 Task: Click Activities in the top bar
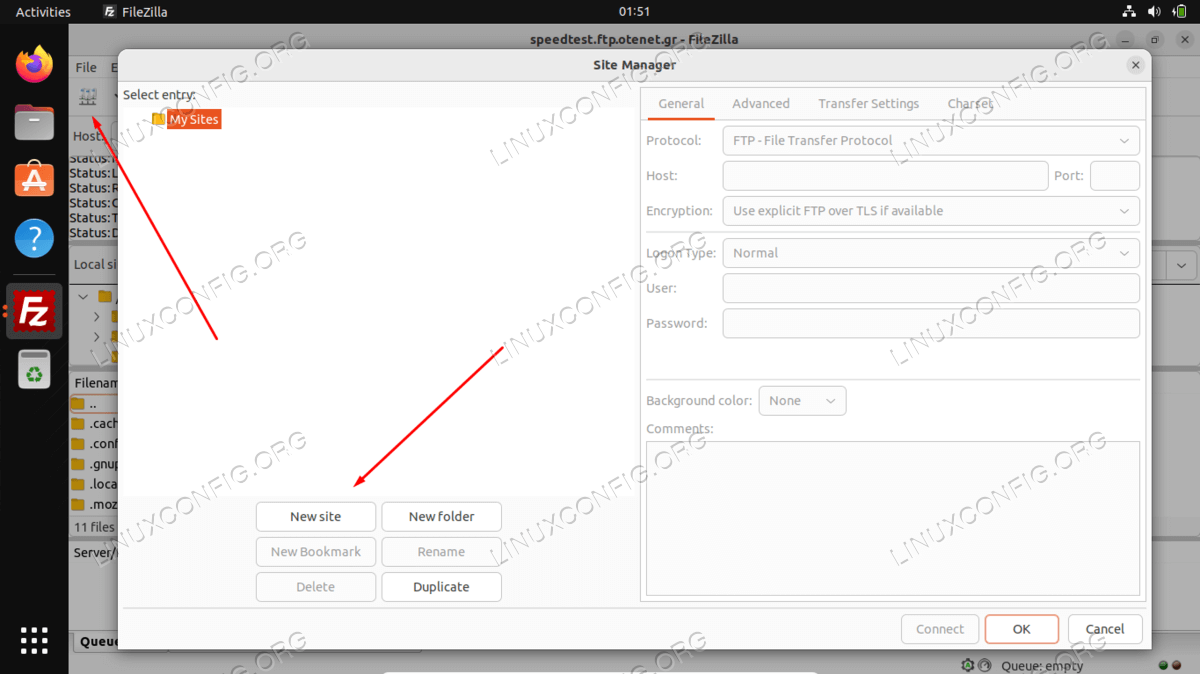pos(43,12)
